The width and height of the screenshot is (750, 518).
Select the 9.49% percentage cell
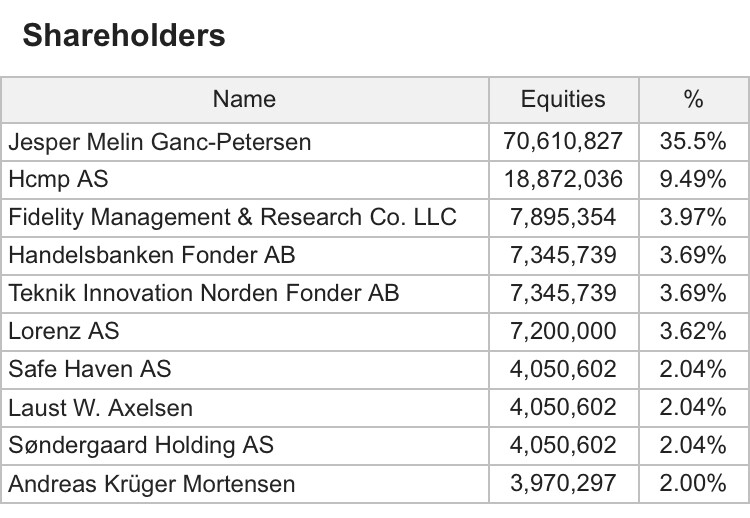coord(692,180)
